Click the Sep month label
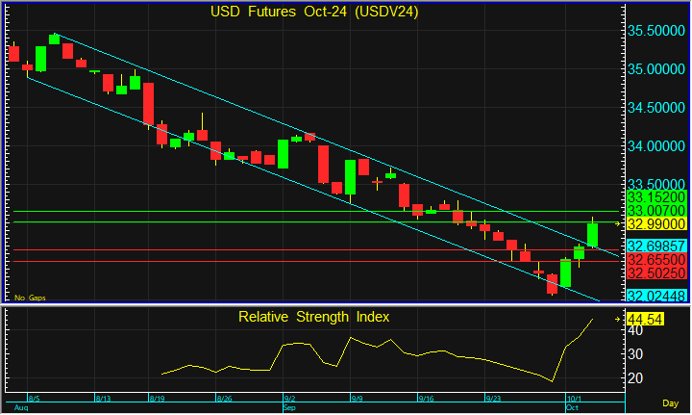The image size is (692, 415). tap(290, 407)
